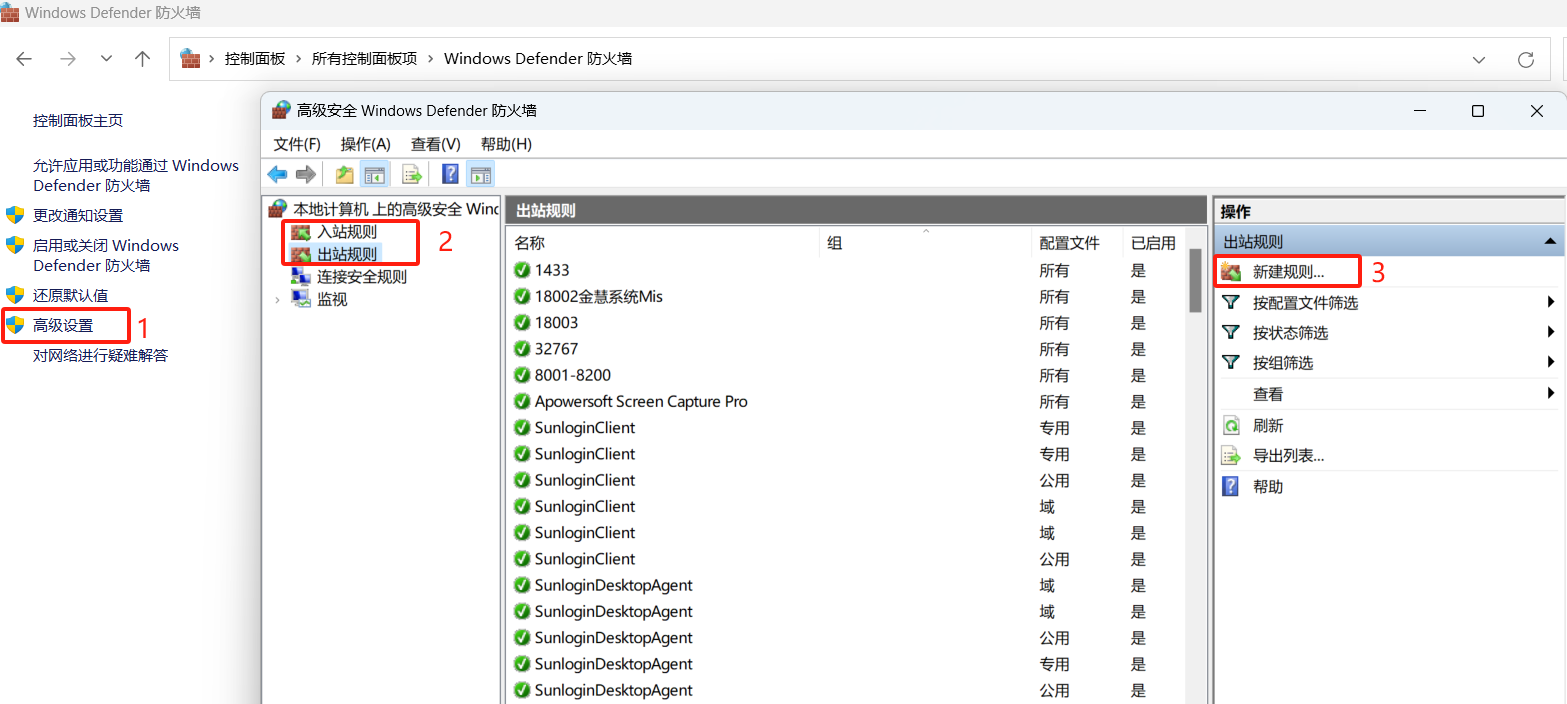Click the Export List toolbar icon

point(411,175)
